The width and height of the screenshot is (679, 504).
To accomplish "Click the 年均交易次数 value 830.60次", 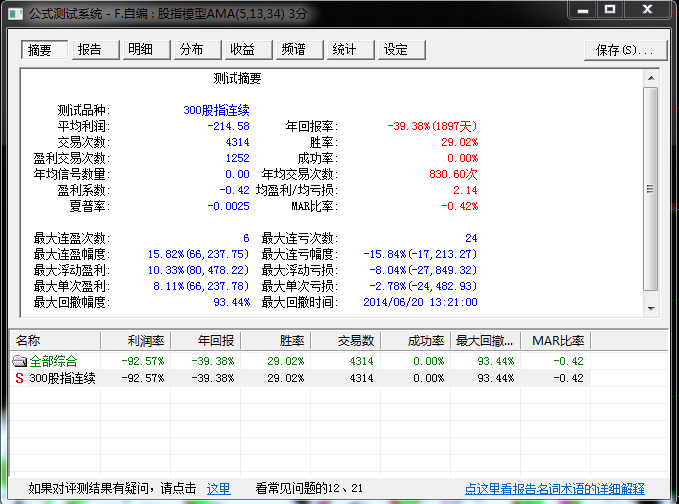I will point(453,174).
